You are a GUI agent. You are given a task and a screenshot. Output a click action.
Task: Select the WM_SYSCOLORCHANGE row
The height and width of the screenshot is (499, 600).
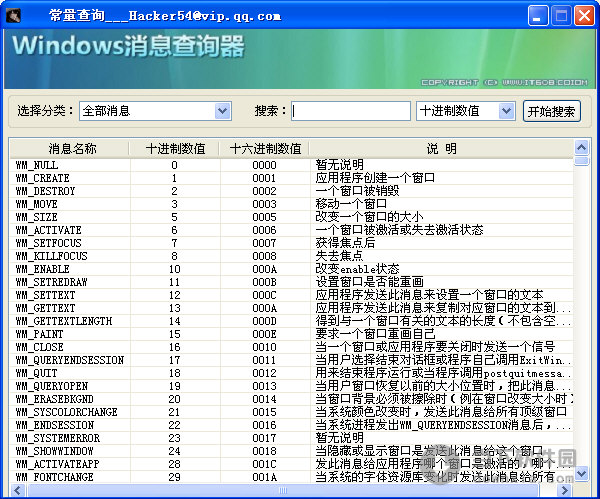[x=292, y=412]
